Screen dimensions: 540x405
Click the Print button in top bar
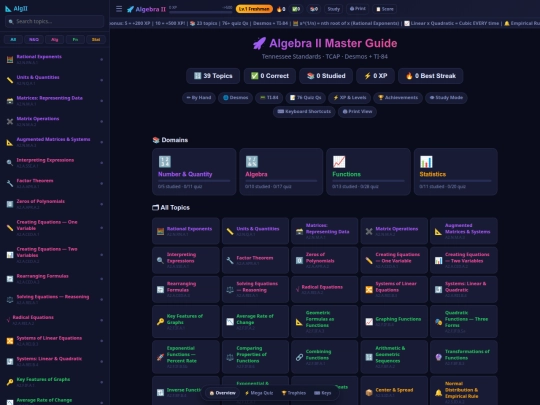357,9
